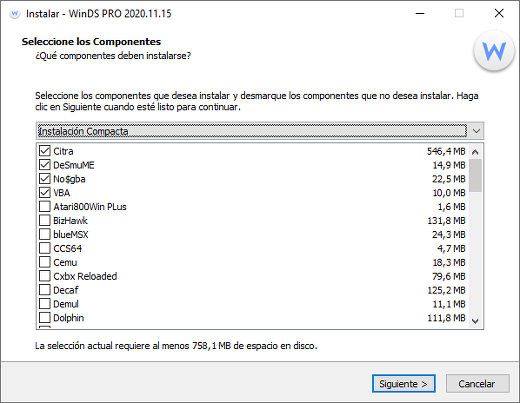The height and width of the screenshot is (403, 520).
Task: Enable the Demul checkbox
Action: point(45,304)
